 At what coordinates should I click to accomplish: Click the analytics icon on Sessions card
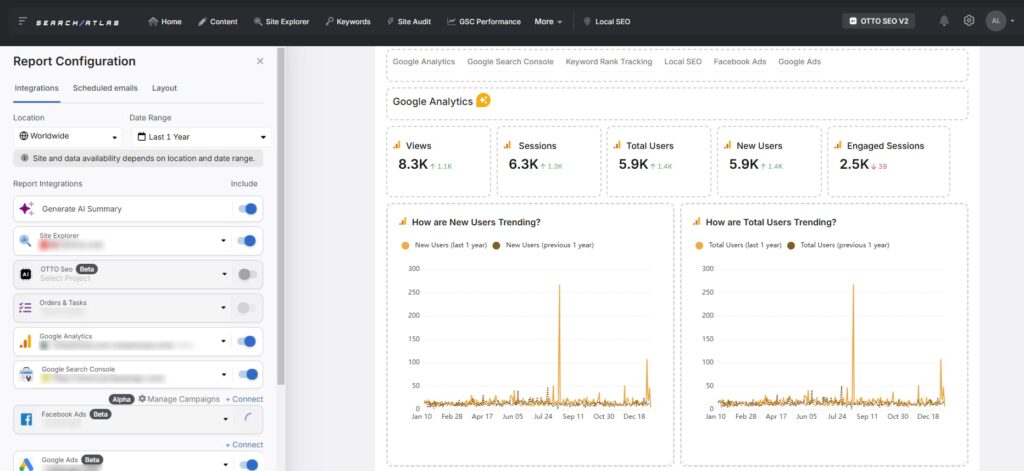507,145
